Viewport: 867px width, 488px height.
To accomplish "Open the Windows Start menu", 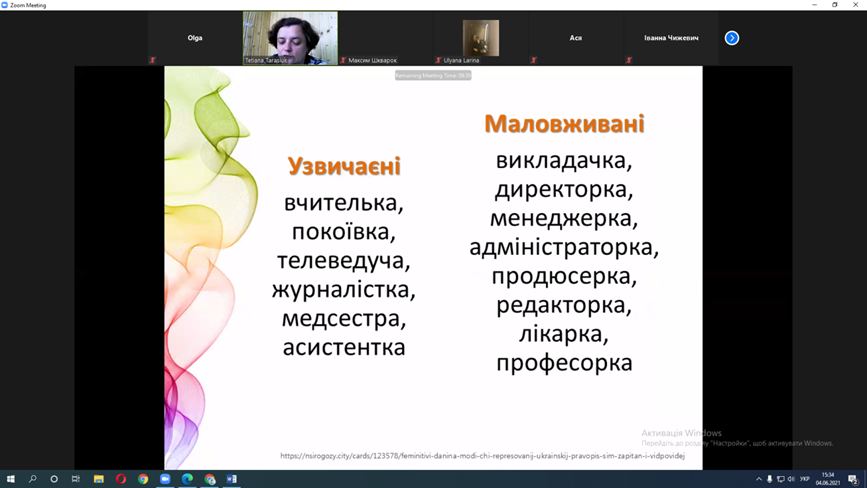I will (x=9, y=479).
